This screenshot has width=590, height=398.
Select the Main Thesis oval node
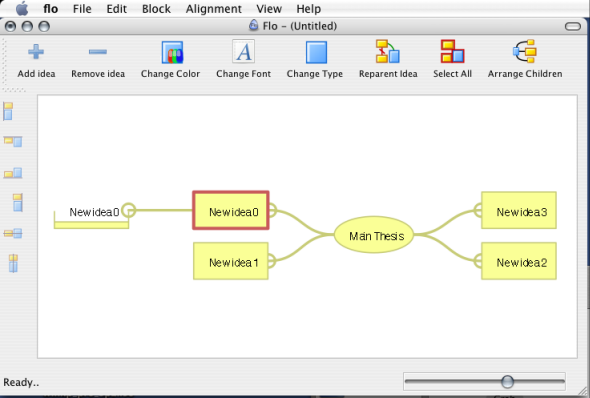coord(374,235)
